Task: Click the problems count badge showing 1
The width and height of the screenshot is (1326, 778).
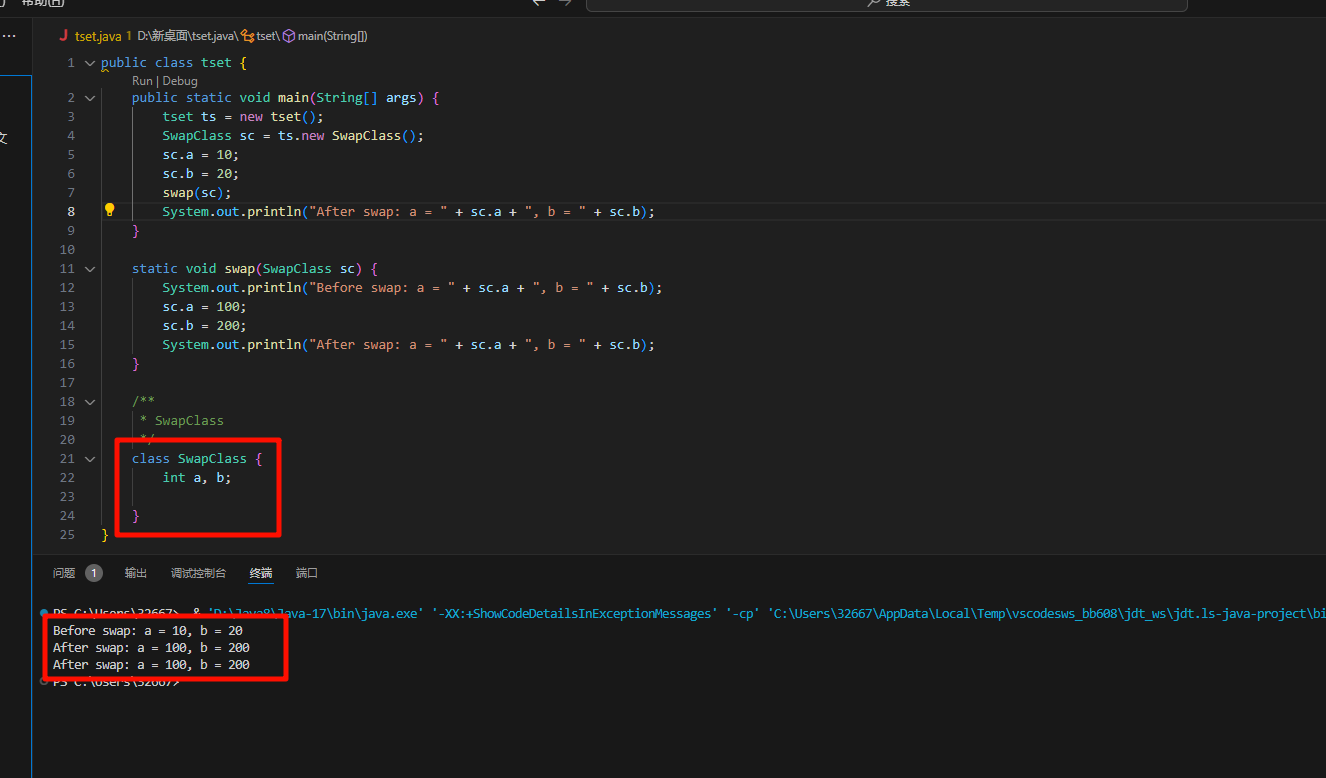Action: pos(94,573)
